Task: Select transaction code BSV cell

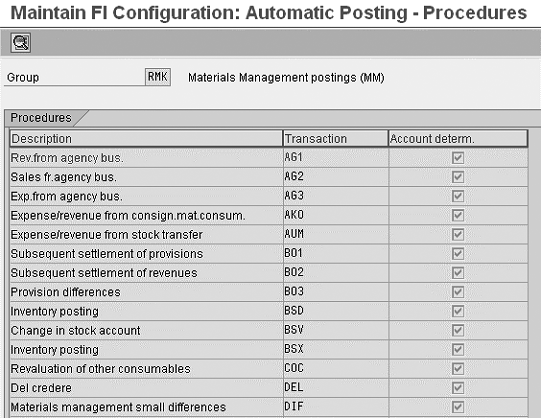Action: (336, 330)
